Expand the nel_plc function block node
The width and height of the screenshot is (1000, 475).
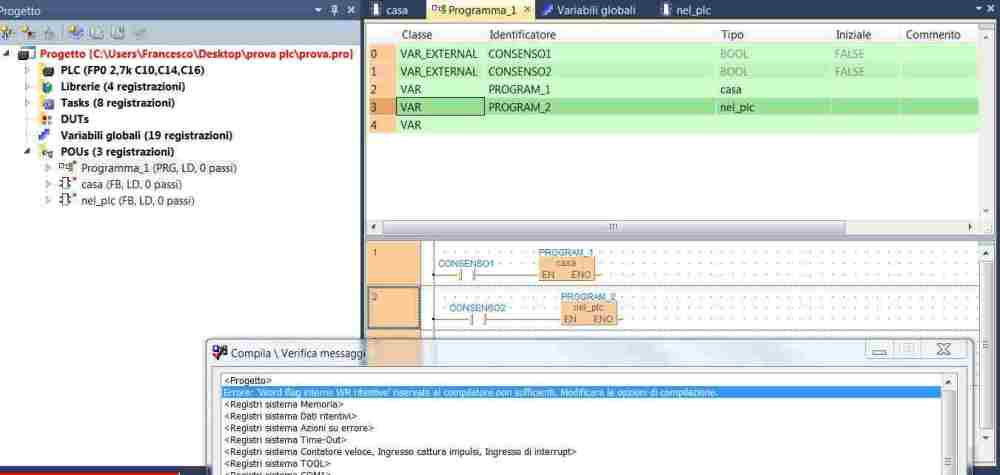(x=48, y=200)
